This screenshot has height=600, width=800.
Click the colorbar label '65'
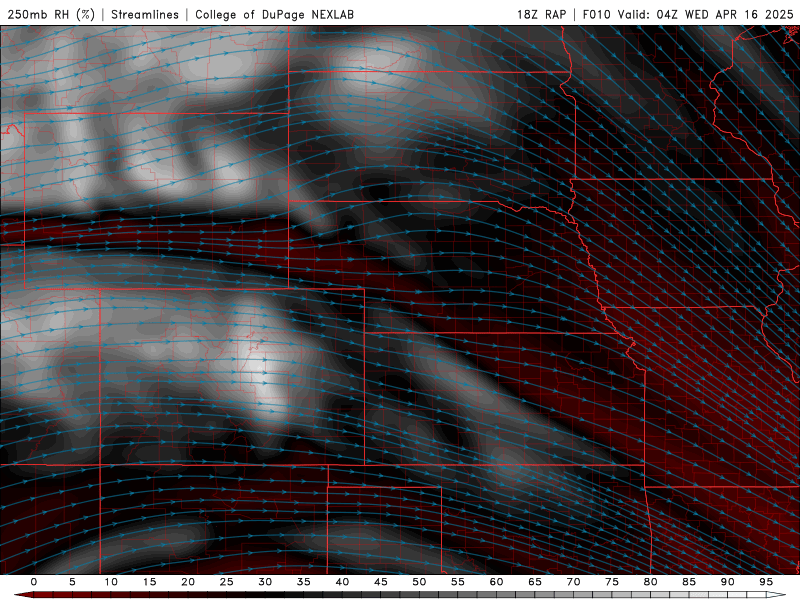point(534,582)
